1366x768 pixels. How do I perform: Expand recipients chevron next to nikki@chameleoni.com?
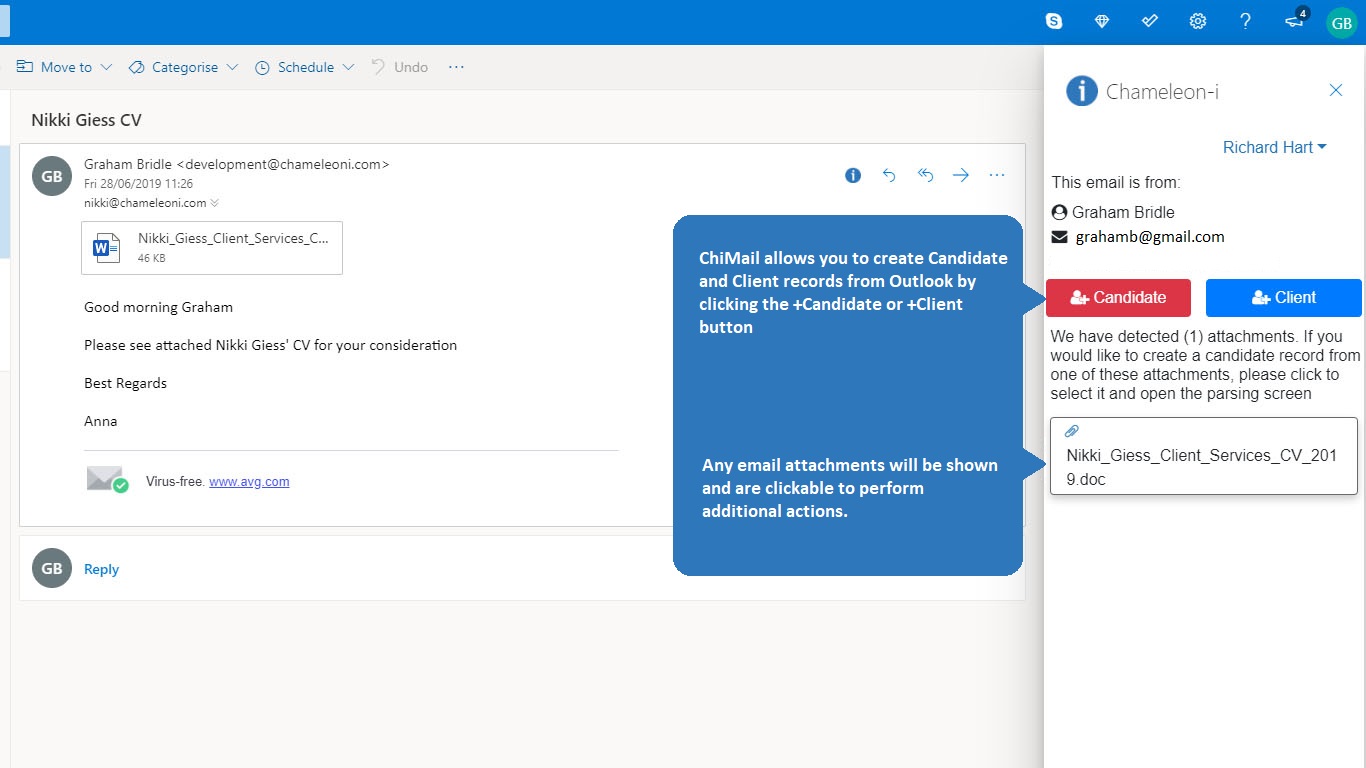pyautogui.click(x=215, y=203)
